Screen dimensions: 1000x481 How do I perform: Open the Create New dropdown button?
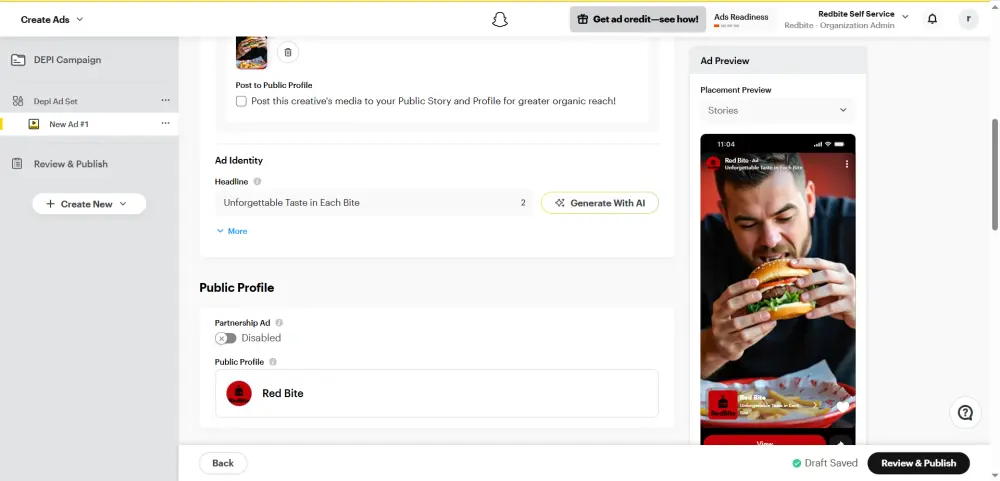tap(89, 204)
